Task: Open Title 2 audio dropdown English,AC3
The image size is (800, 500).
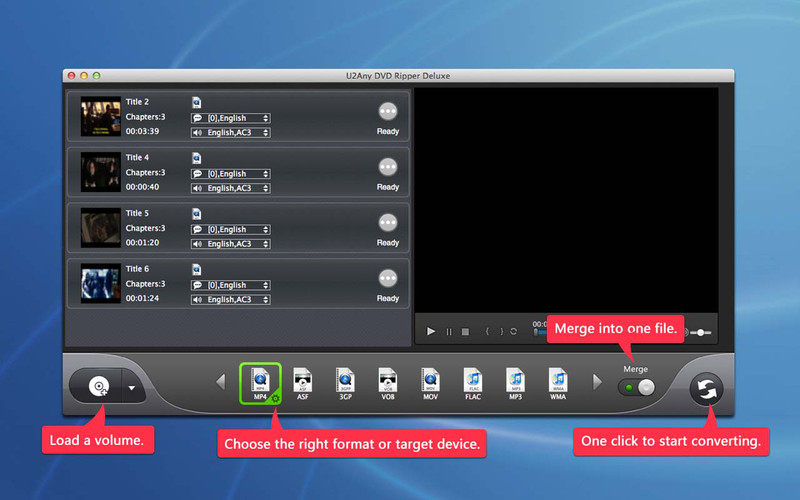Action: pyautogui.click(x=231, y=133)
